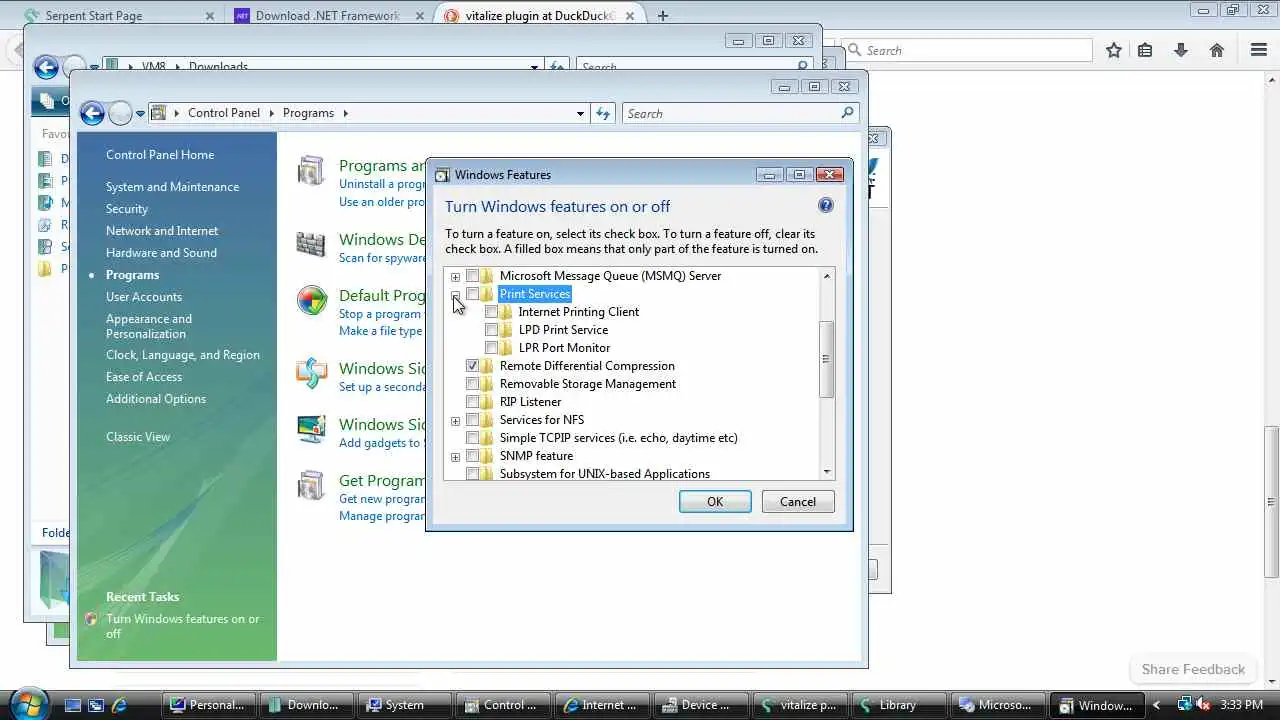Cancel the Windows Features dialog
The height and width of the screenshot is (720, 1280).
click(x=798, y=502)
